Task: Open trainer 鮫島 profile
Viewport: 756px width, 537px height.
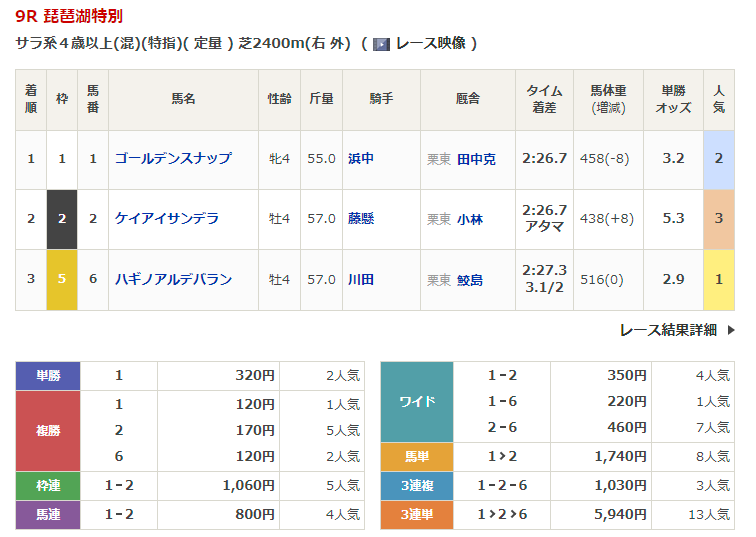Action: tap(470, 279)
